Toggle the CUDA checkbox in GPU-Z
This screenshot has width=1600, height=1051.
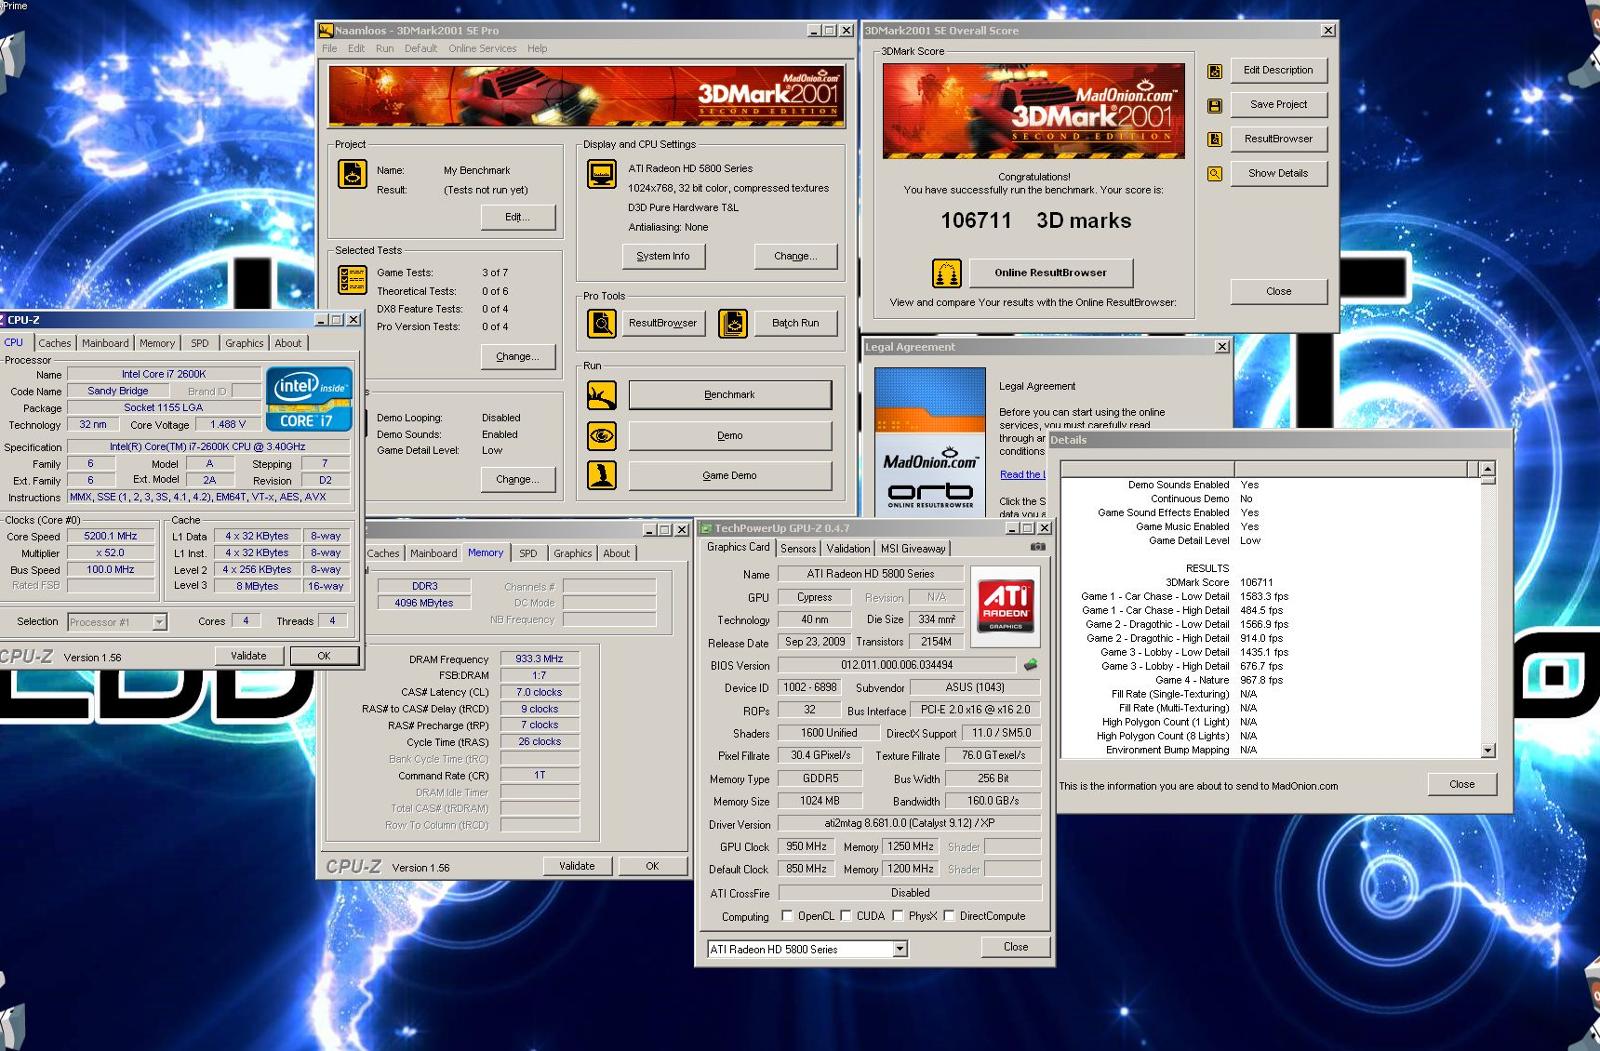tap(846, 916)
